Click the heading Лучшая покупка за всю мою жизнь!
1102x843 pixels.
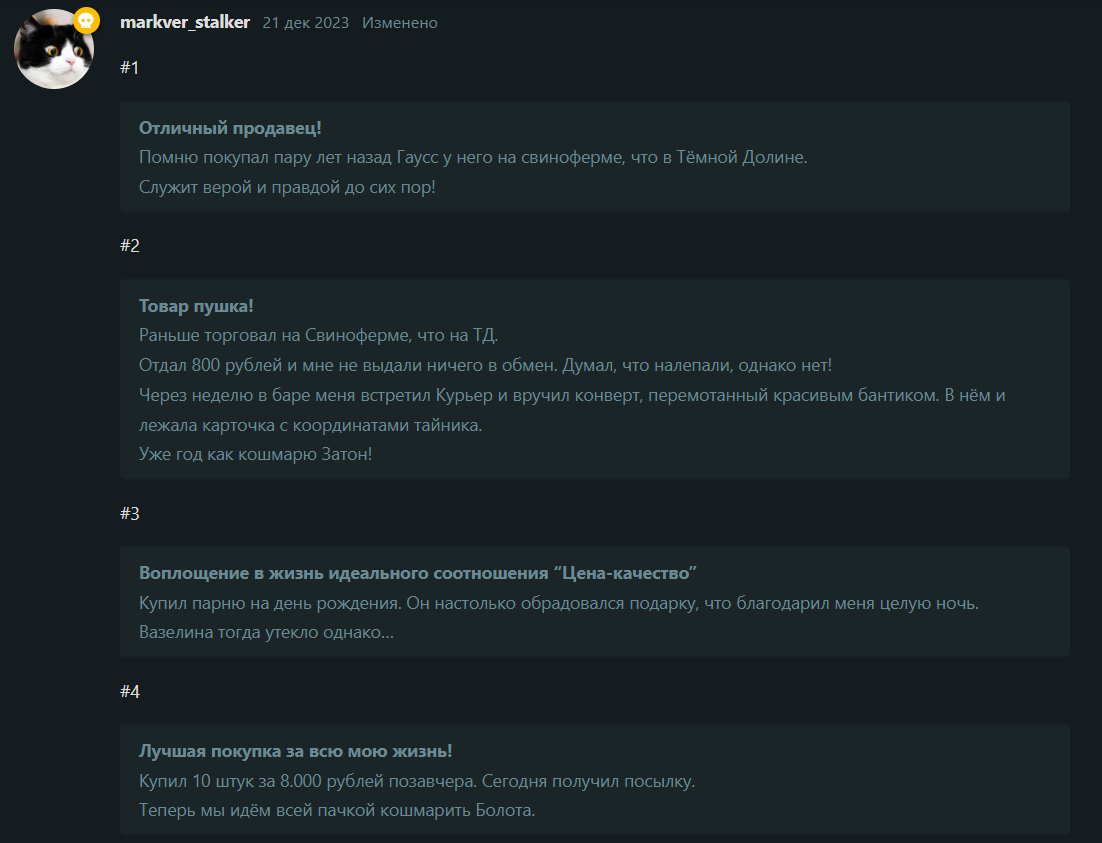click(x=295, y=751)
